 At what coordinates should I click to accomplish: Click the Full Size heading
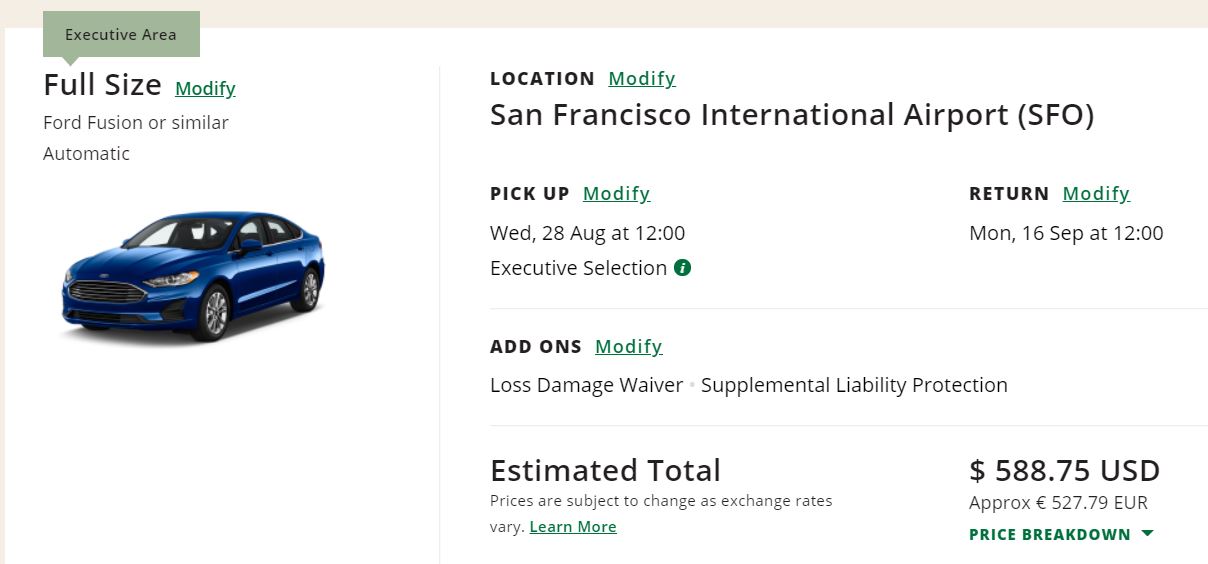click(x=102, y=85)
